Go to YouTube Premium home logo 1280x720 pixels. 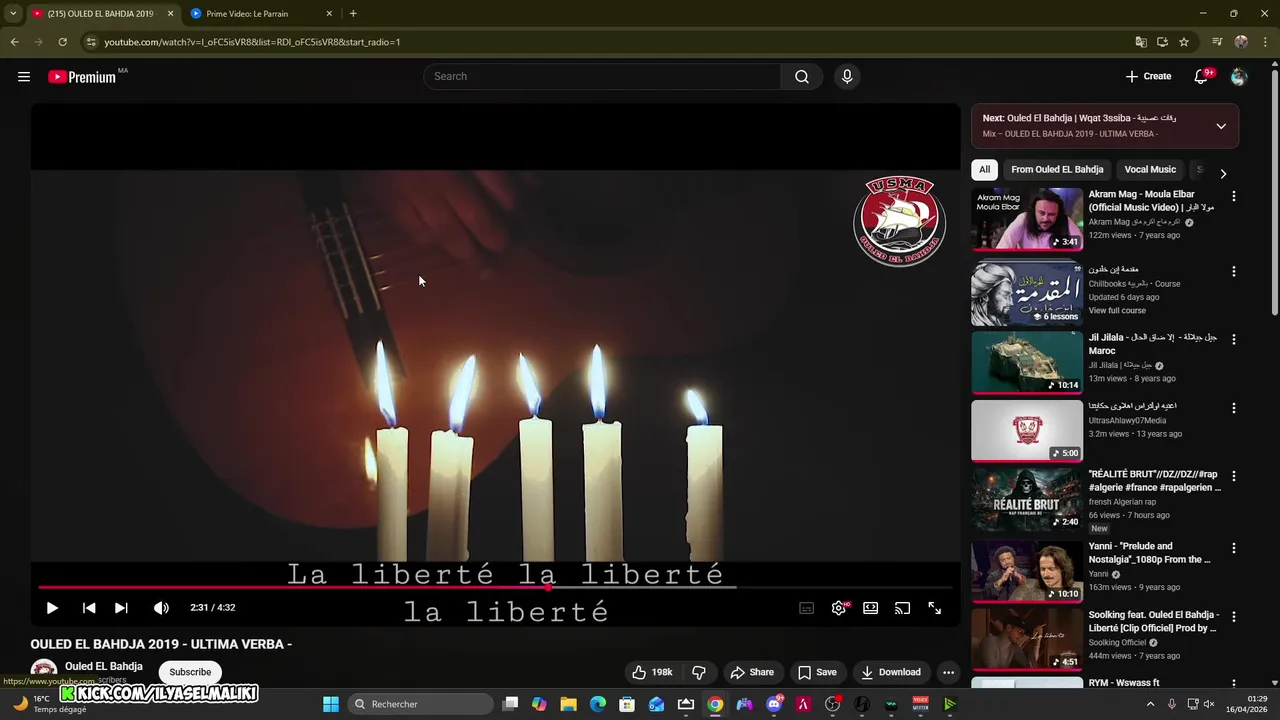(82, 77)
